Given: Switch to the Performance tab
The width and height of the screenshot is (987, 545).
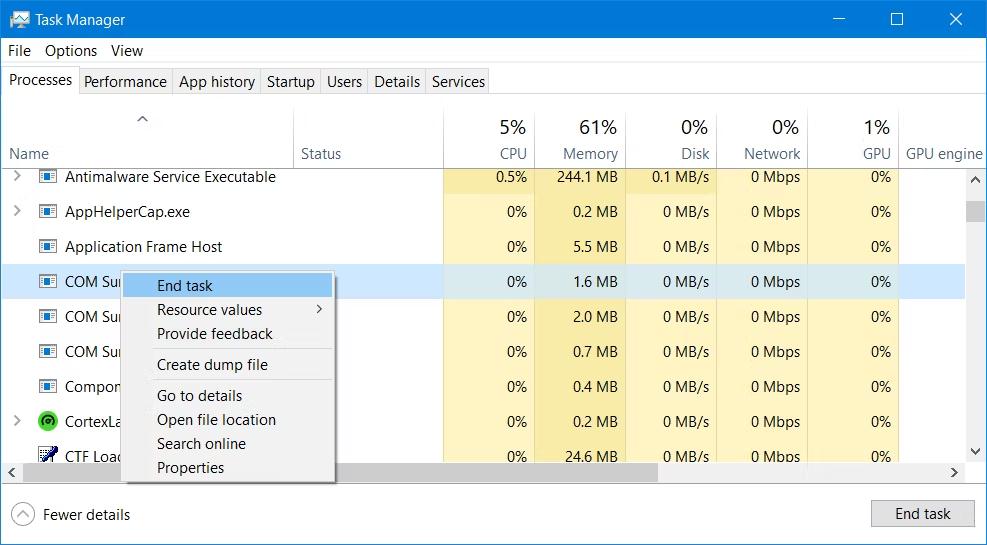Looking at the screenshot, I should (x=125, y=82).
